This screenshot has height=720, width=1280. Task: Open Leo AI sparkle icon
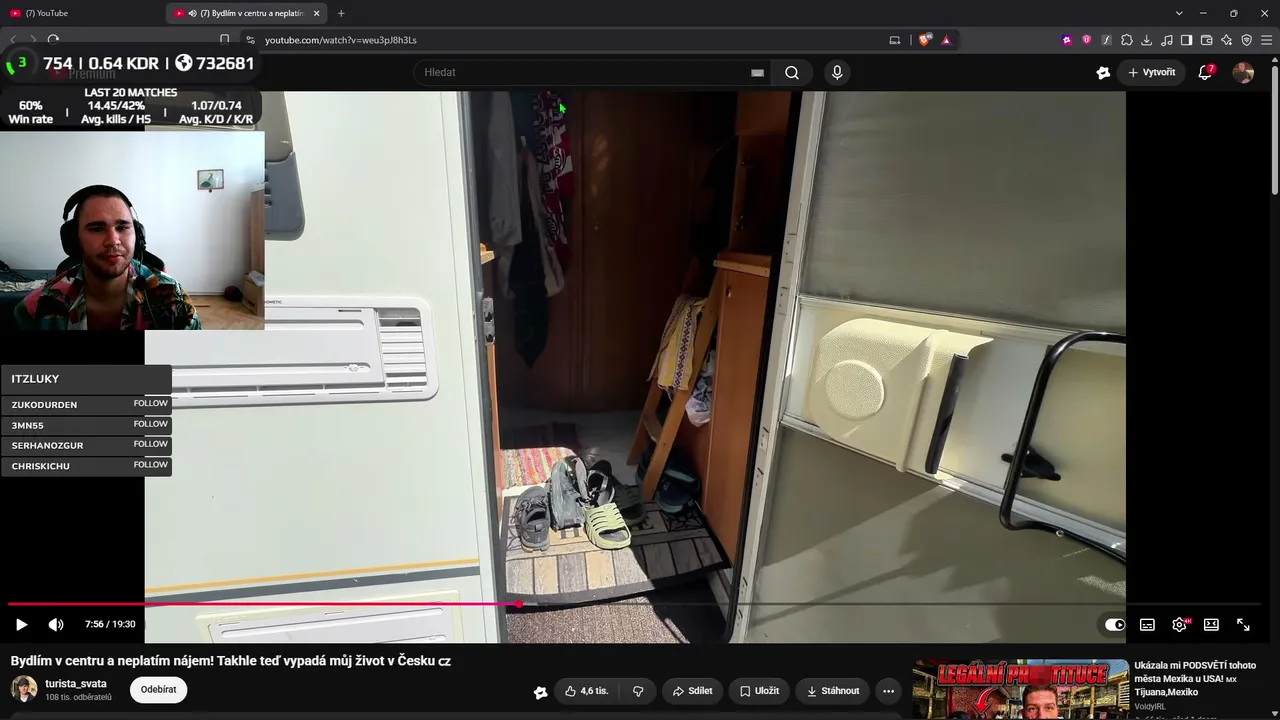(1226, 40)
